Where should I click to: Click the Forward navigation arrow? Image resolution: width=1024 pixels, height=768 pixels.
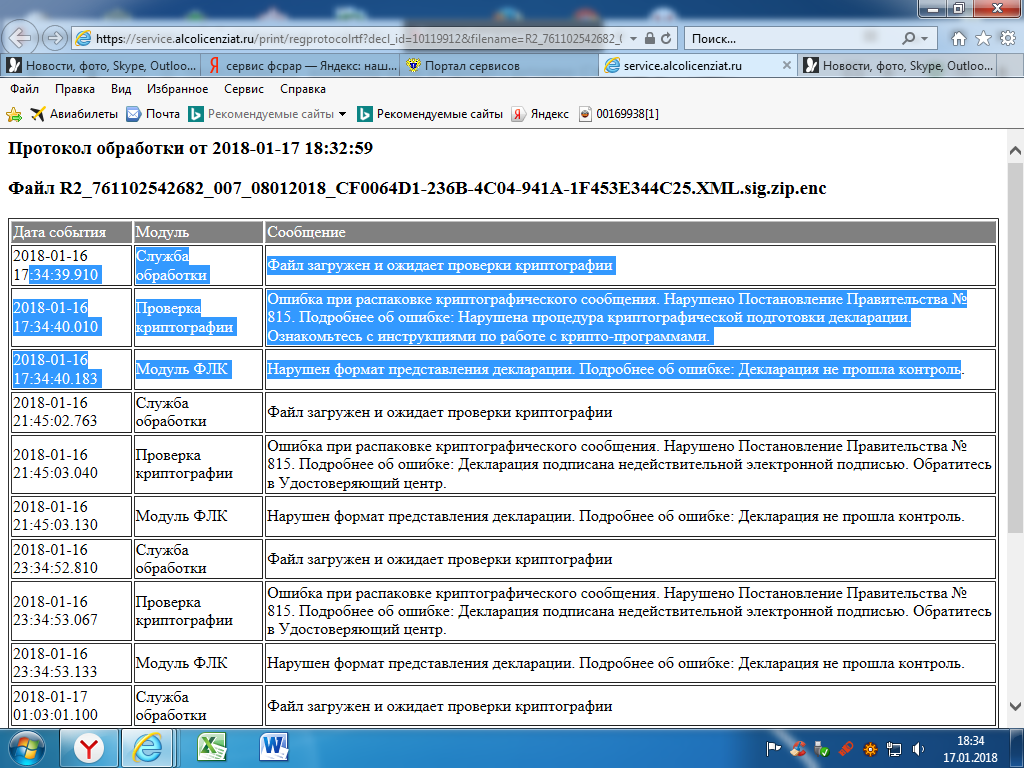pyautogui.click(x=54, y=38)
